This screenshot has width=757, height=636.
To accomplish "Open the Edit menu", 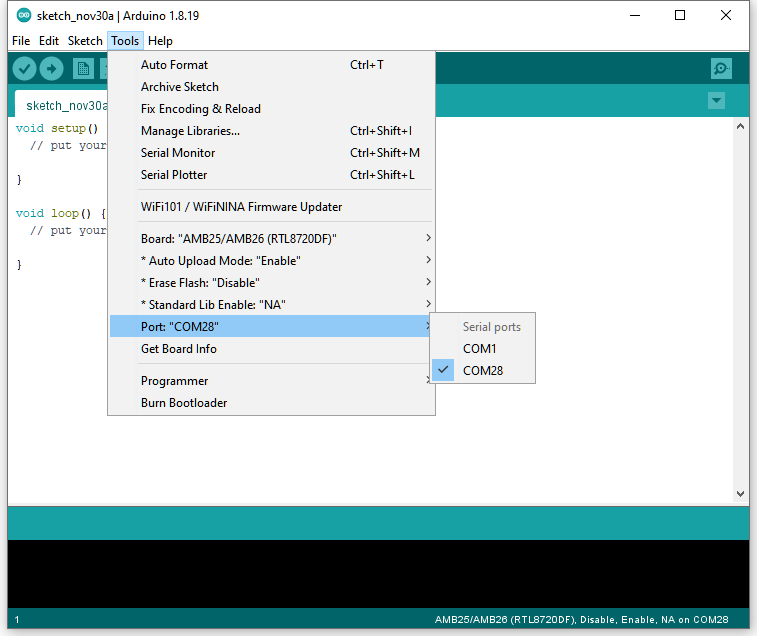I will click(x=49, y=41).
